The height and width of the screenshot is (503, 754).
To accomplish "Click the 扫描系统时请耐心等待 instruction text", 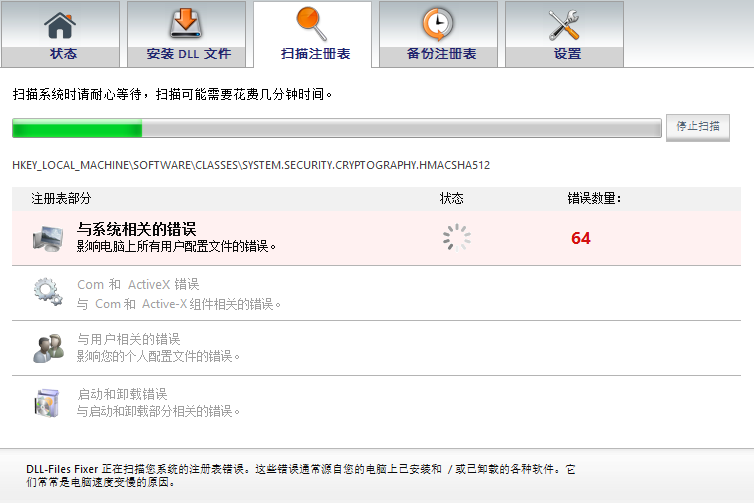I will click(173, 94).
